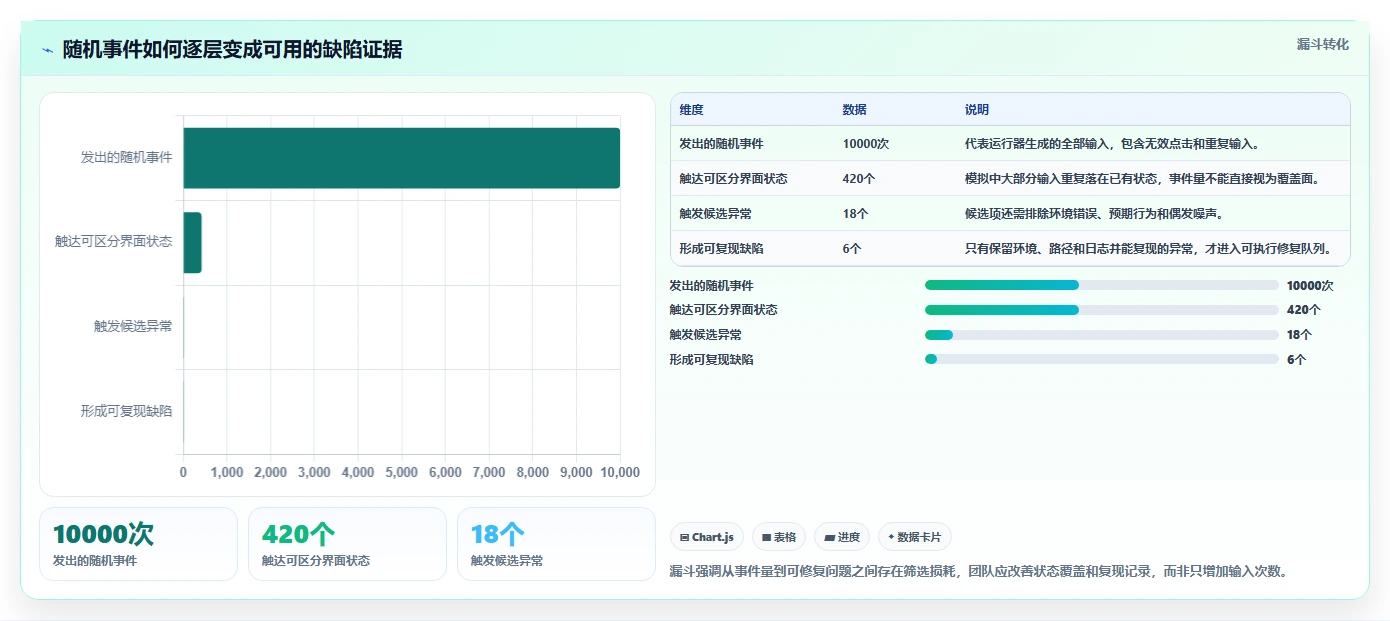The width and height of the screenshot is (1390, 621).
Task: Click the description starting 模拟中大部分输入
Action: point(1143,179)
